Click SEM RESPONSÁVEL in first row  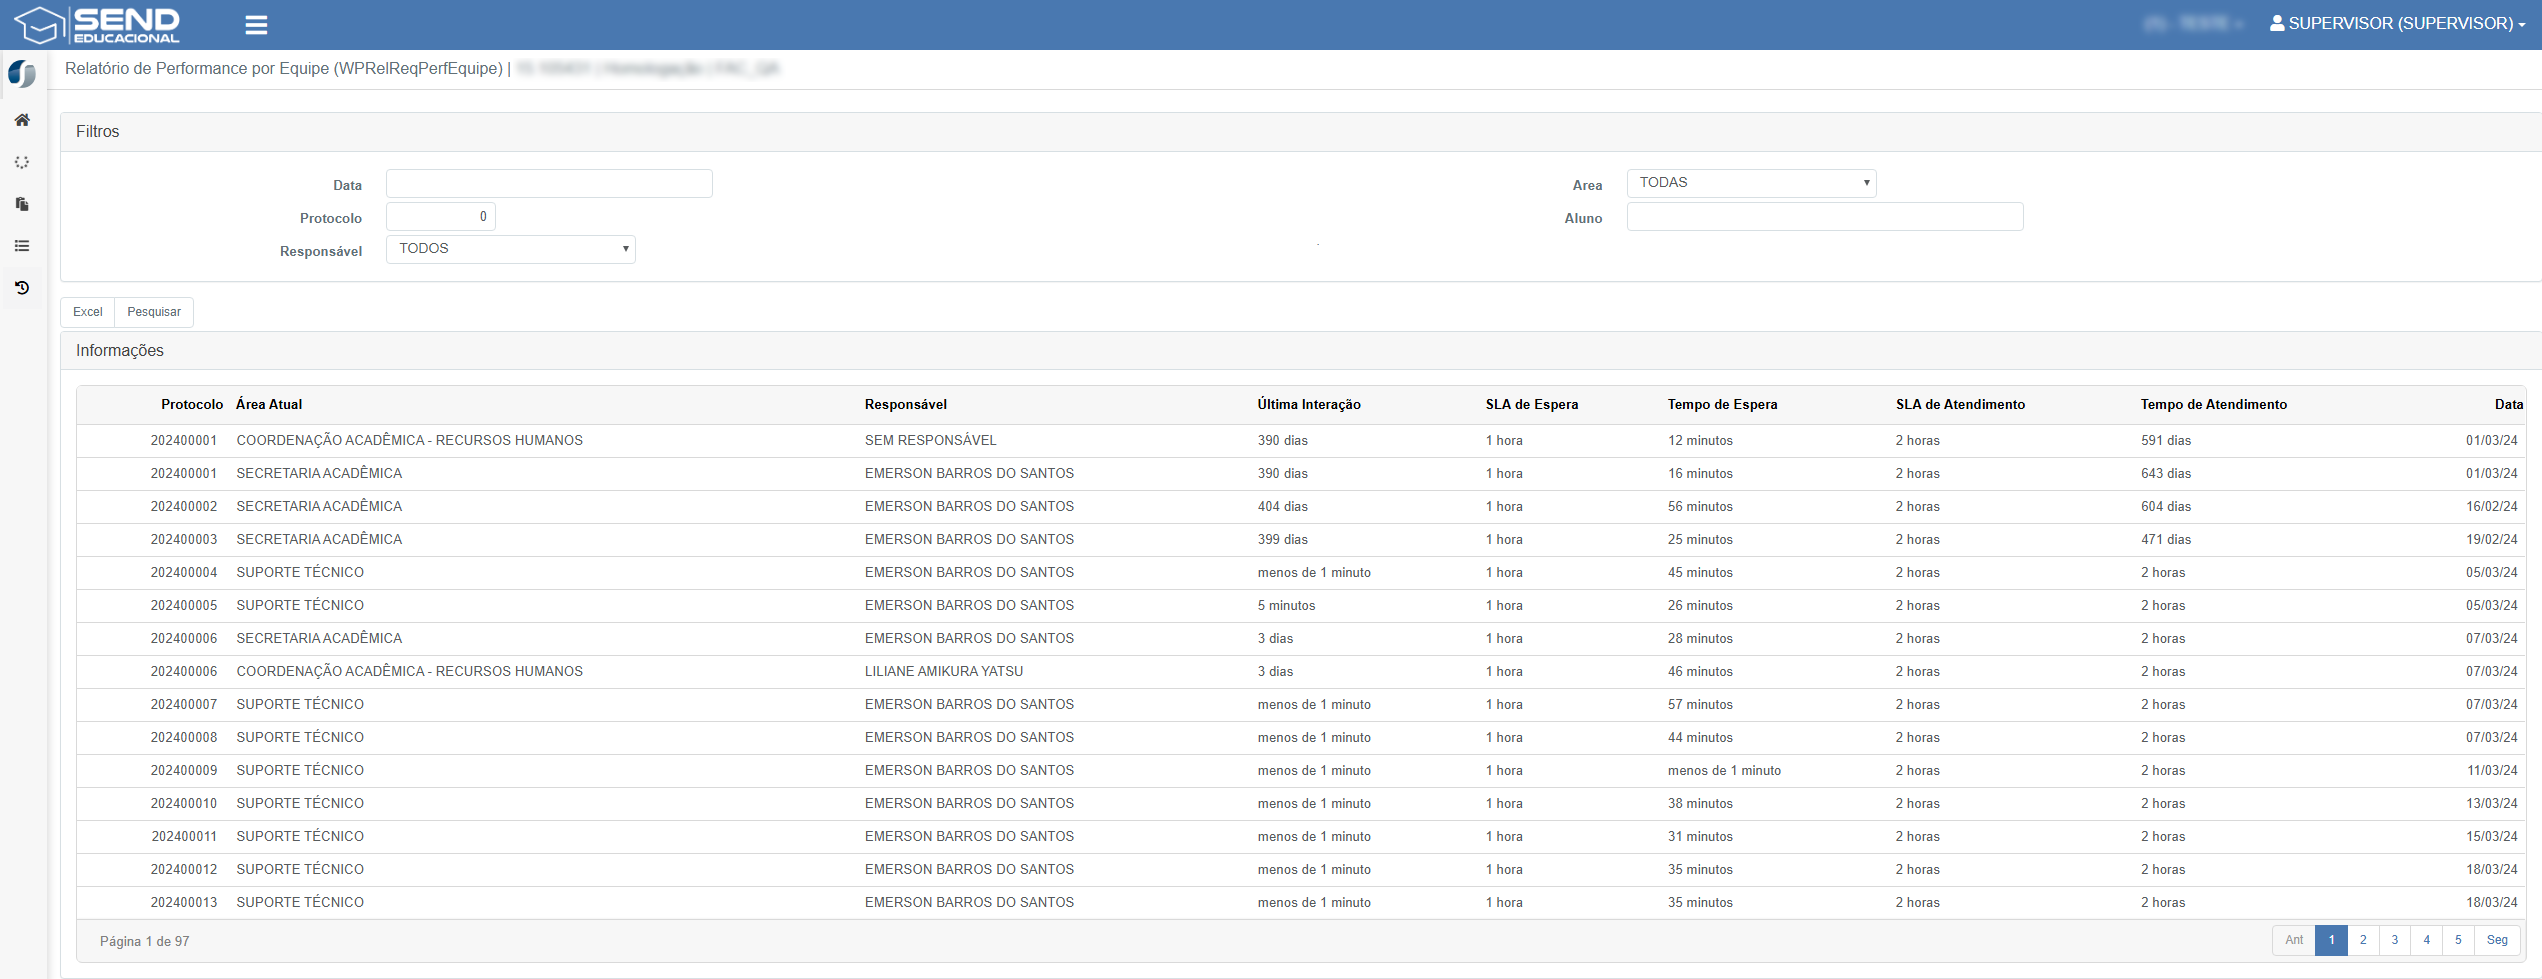click(930, 441)
